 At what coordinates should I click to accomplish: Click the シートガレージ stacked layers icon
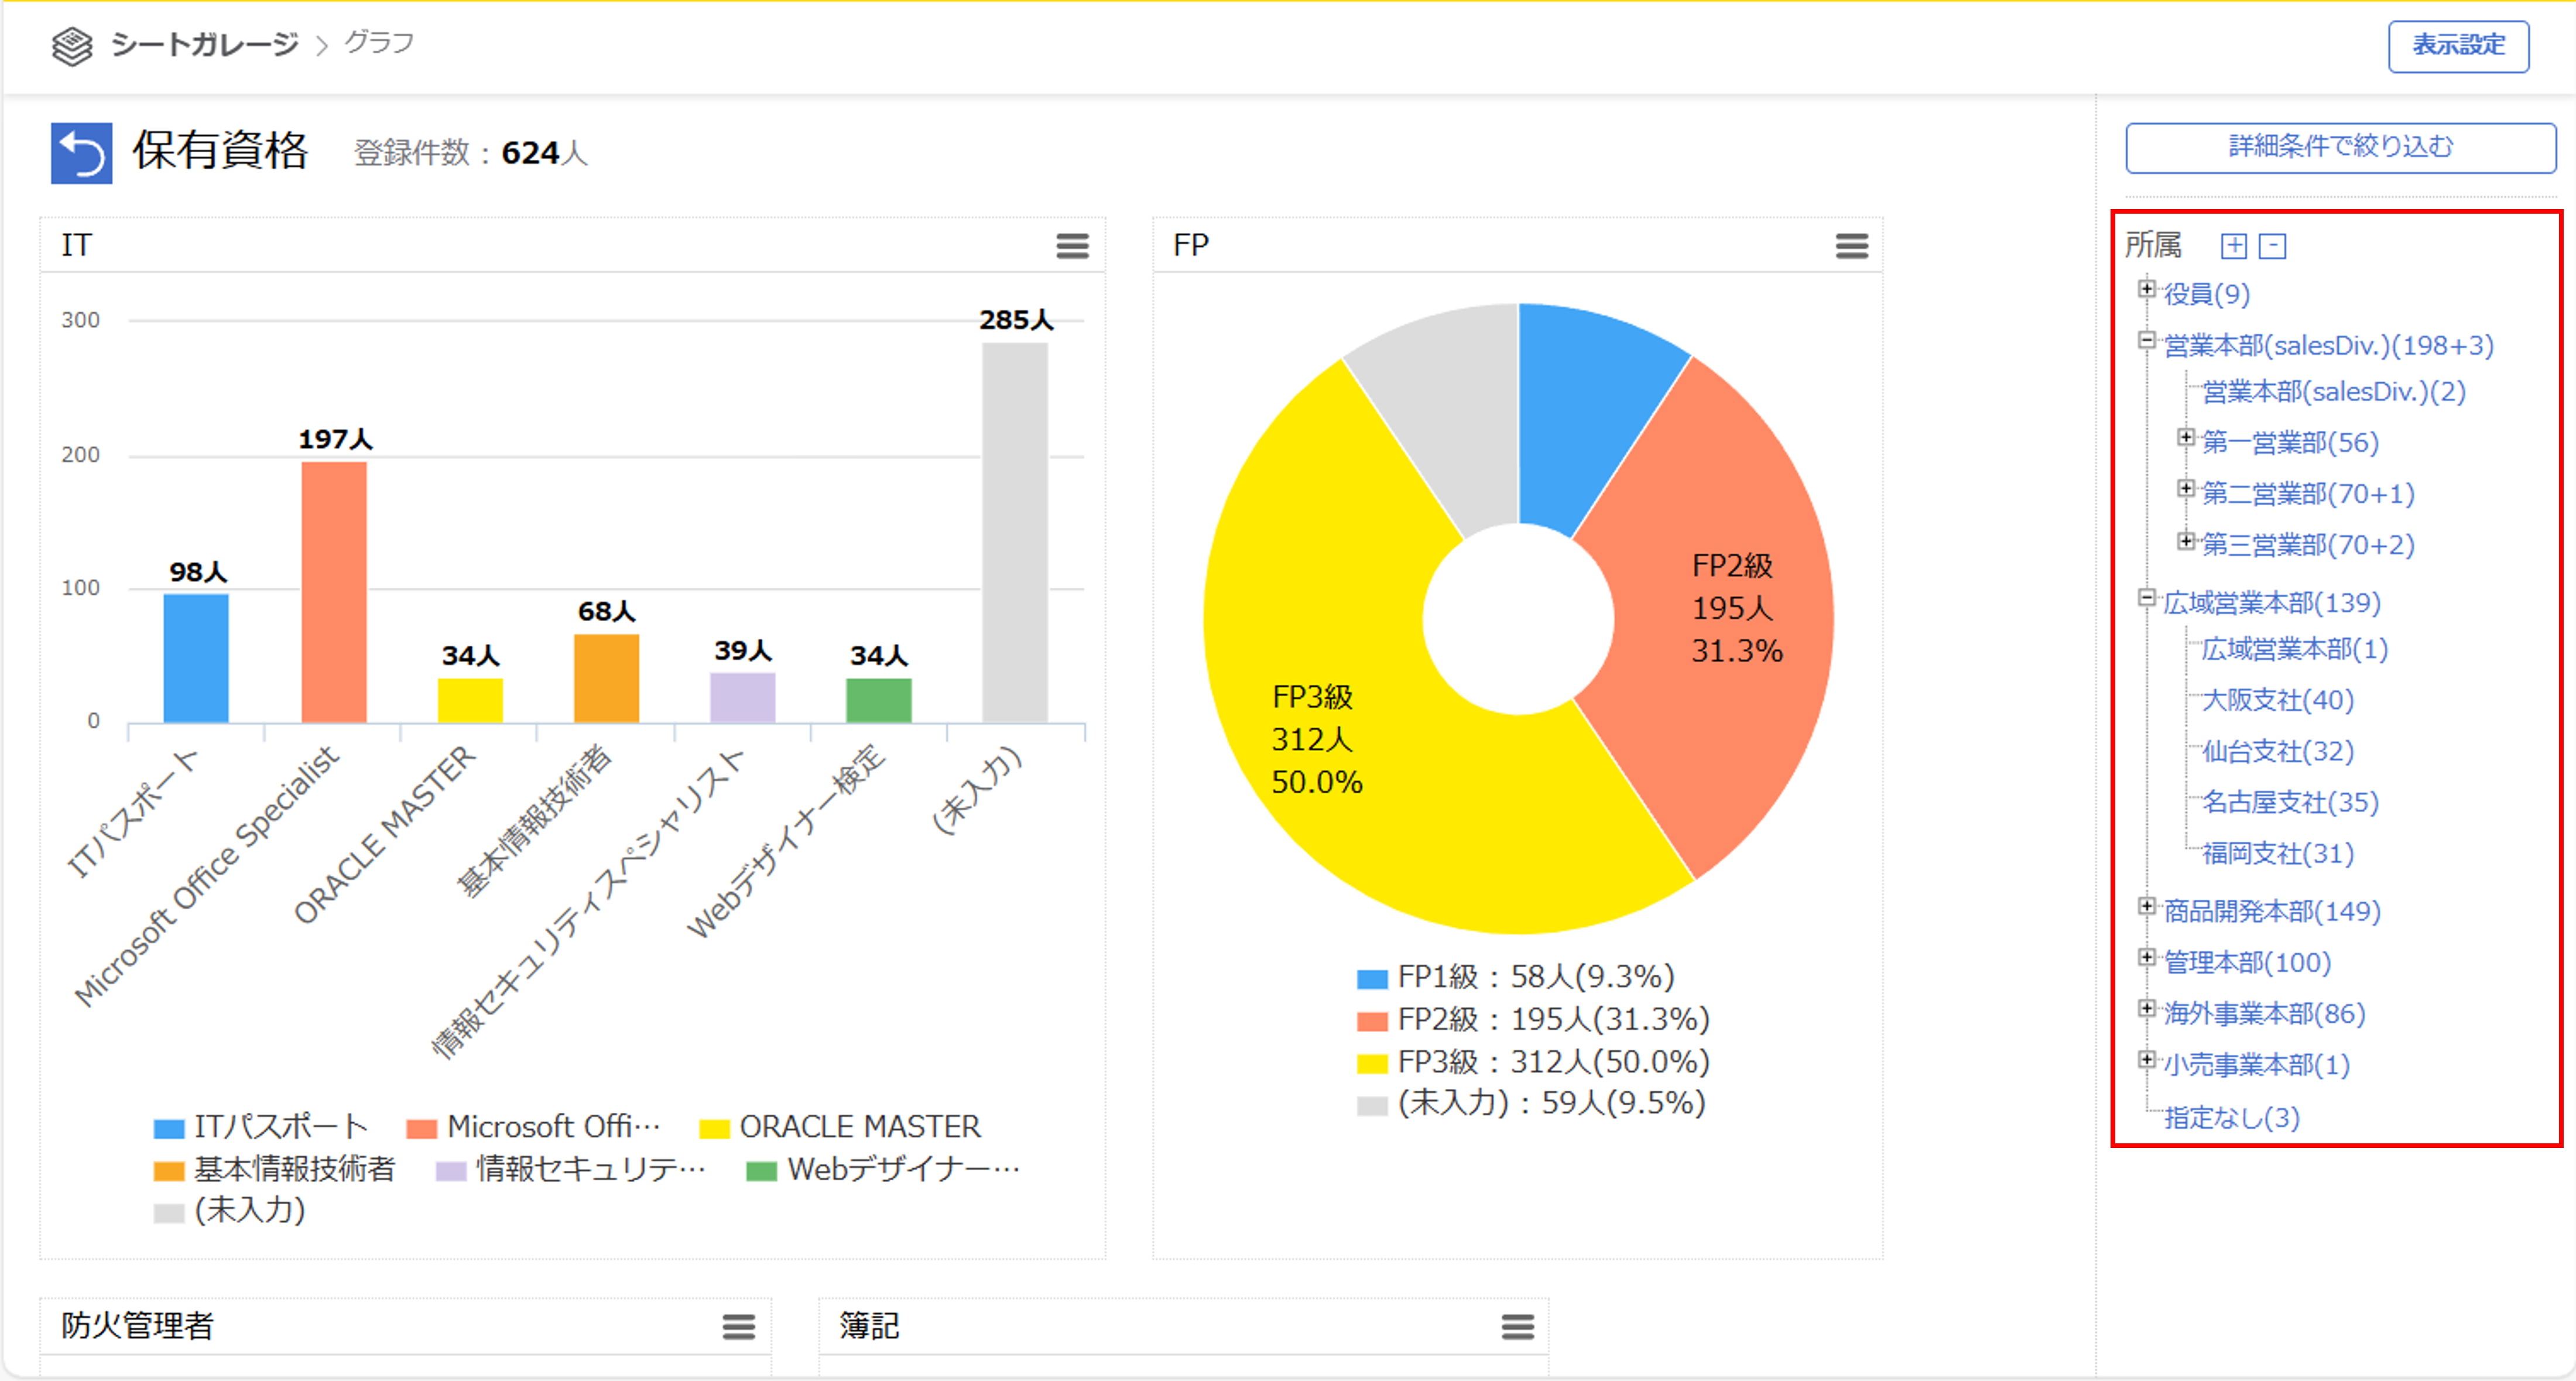(x=72, y=45)
